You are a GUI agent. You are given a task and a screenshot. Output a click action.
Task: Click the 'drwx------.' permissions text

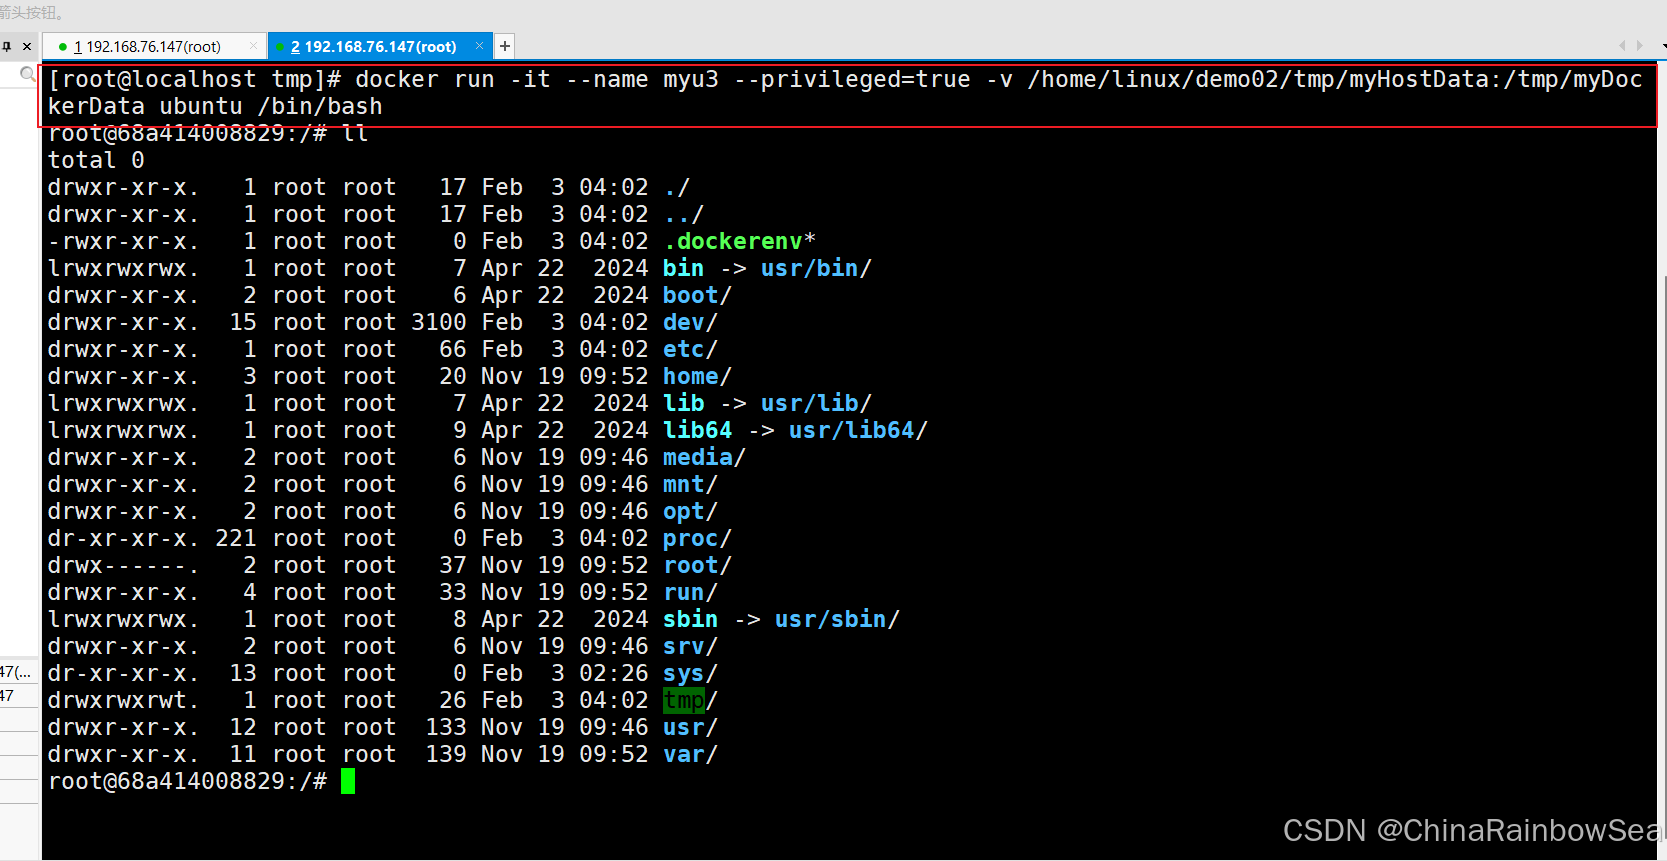click(123, 565)
